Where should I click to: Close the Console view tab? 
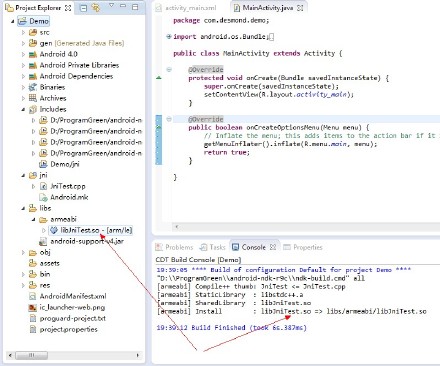[273, 247]
